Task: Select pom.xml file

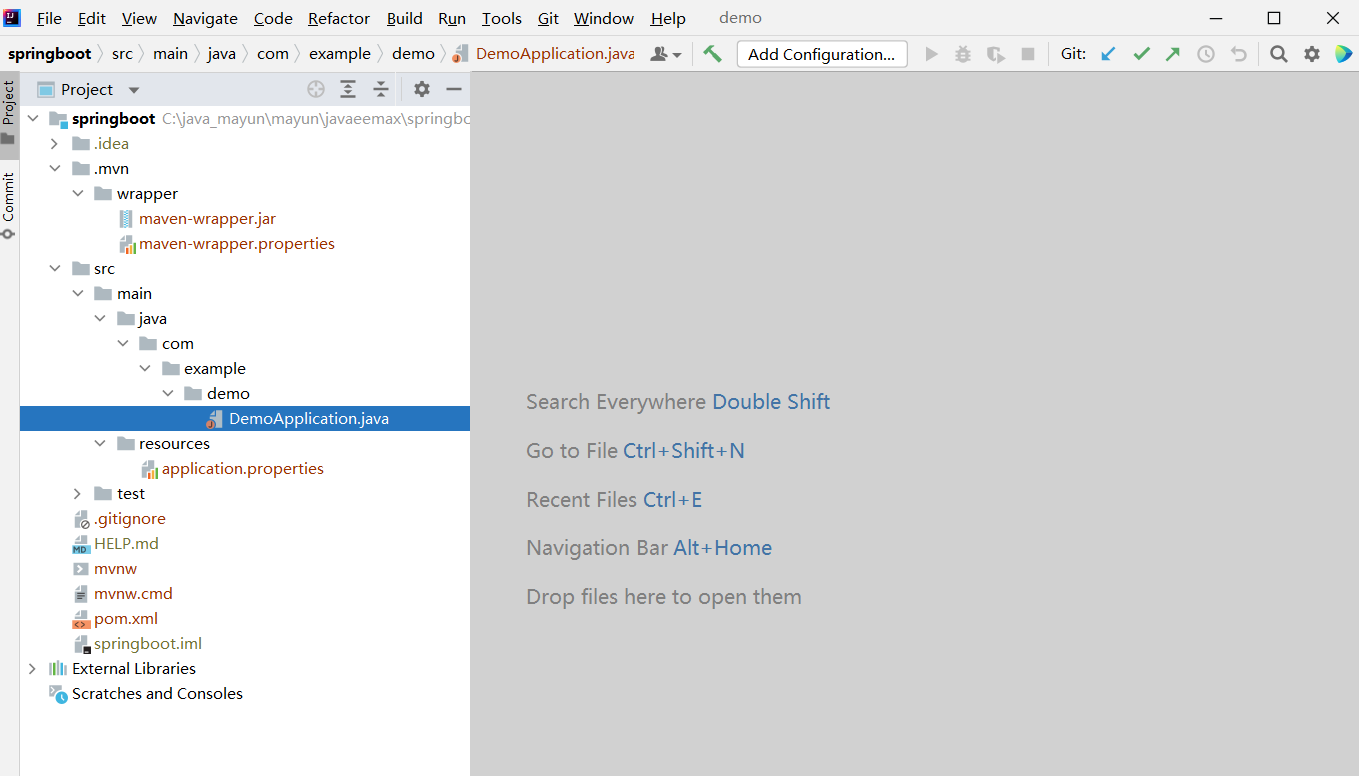Action: tap(126, 619)
